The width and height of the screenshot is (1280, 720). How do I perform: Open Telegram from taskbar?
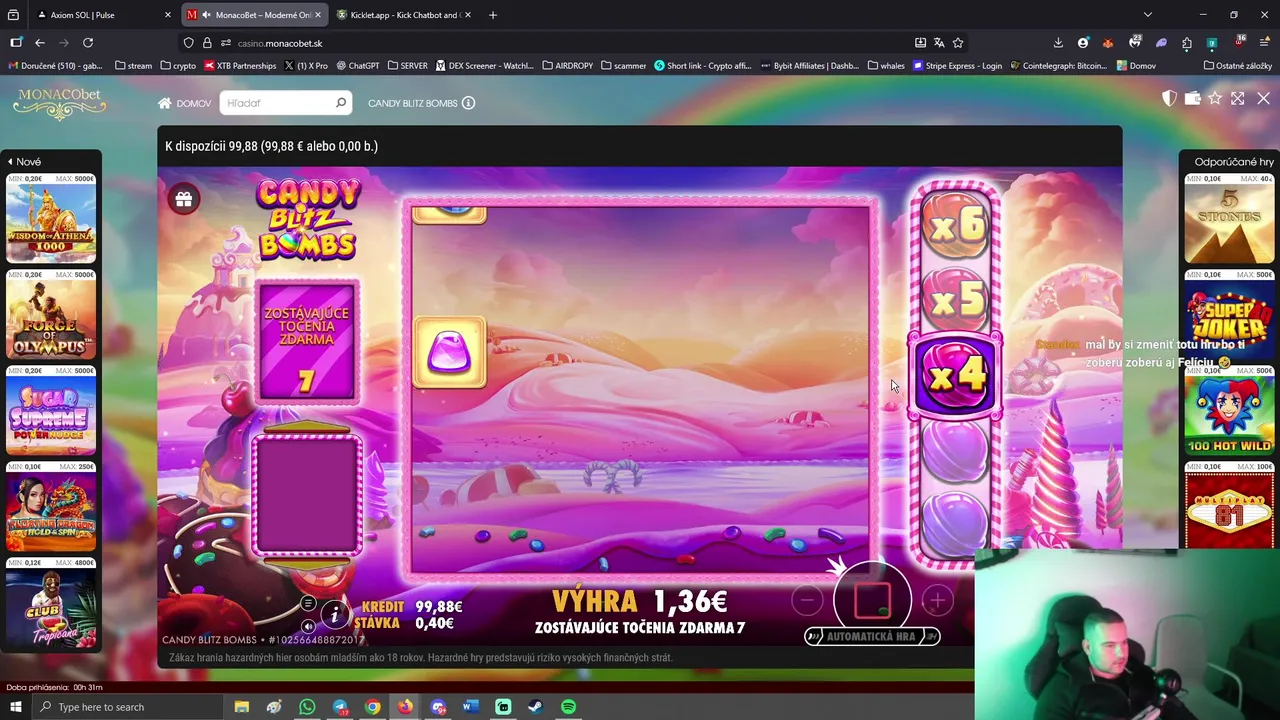(x=339, y=707)
